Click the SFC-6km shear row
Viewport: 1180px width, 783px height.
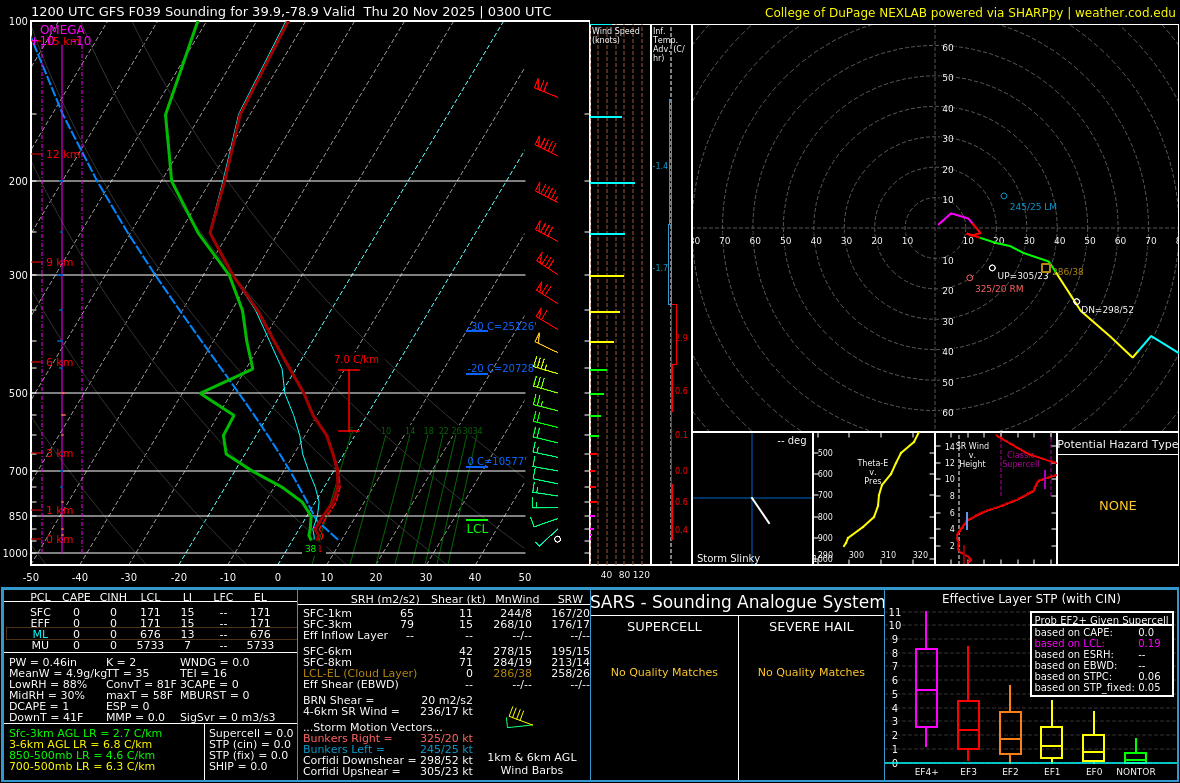coord(446,651)
